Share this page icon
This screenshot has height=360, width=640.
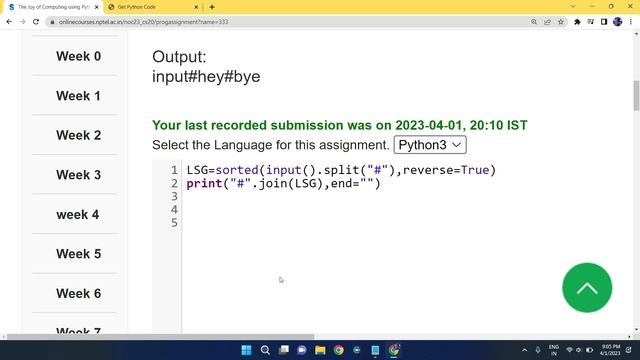point(547,22)
